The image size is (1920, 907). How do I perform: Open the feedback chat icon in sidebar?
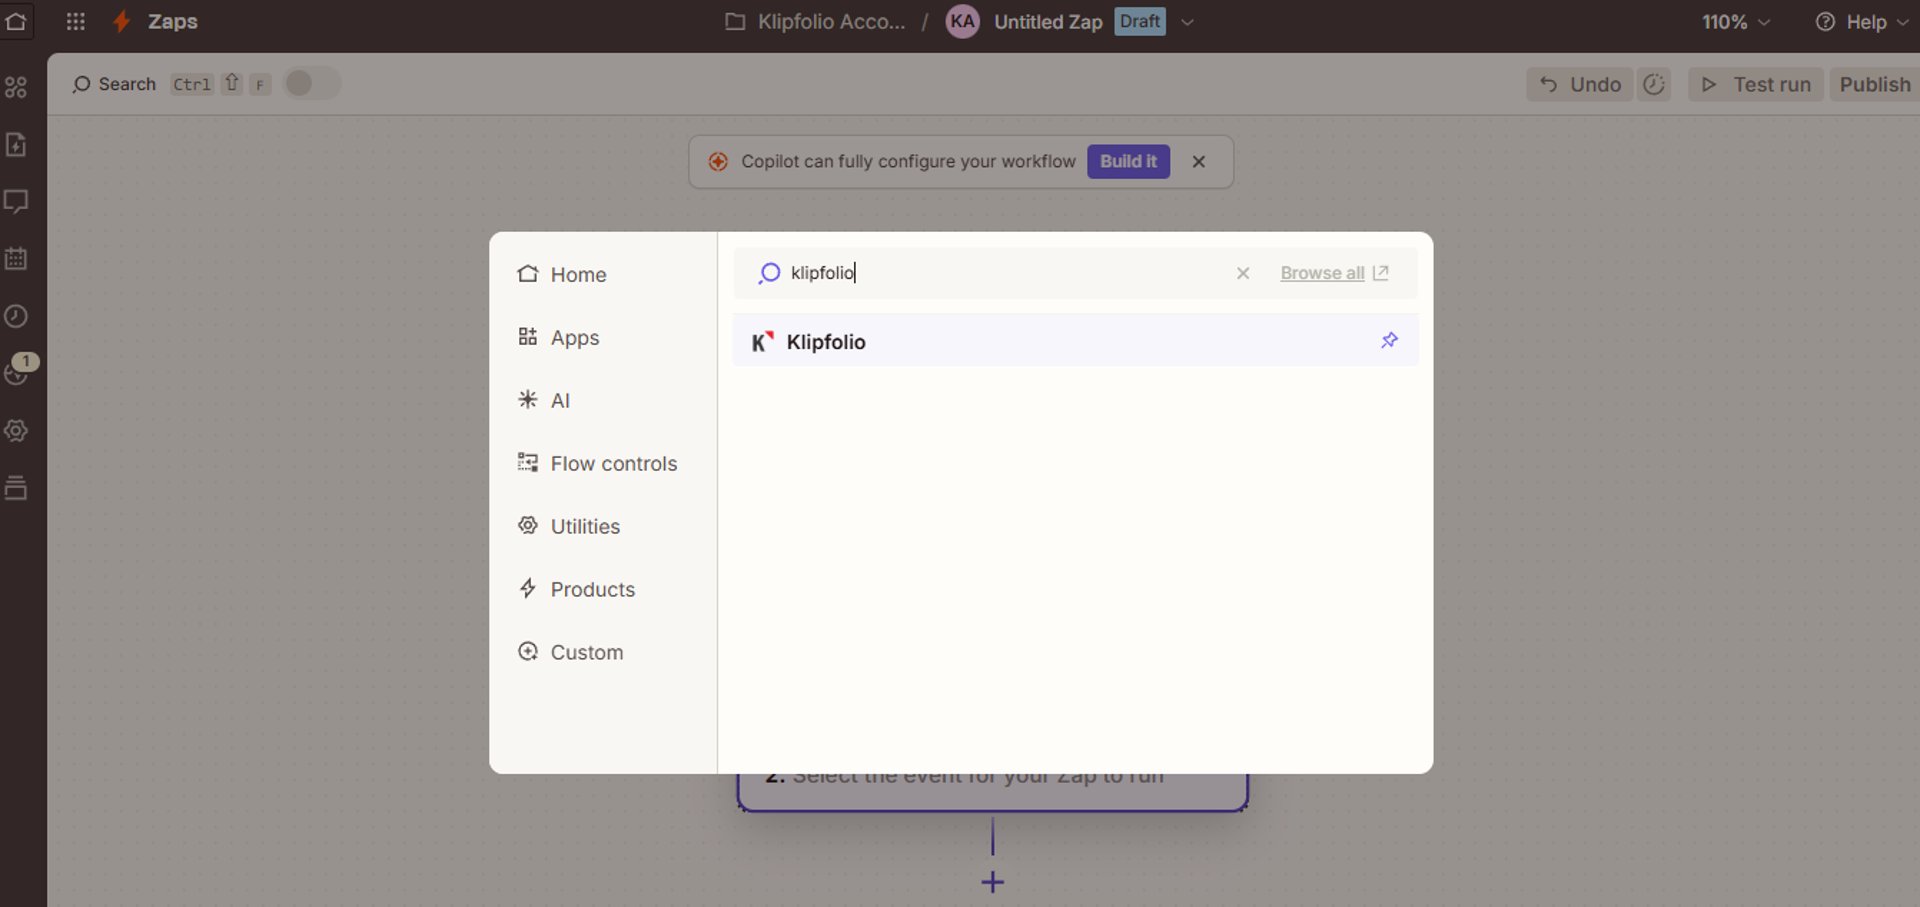[16, 202]
